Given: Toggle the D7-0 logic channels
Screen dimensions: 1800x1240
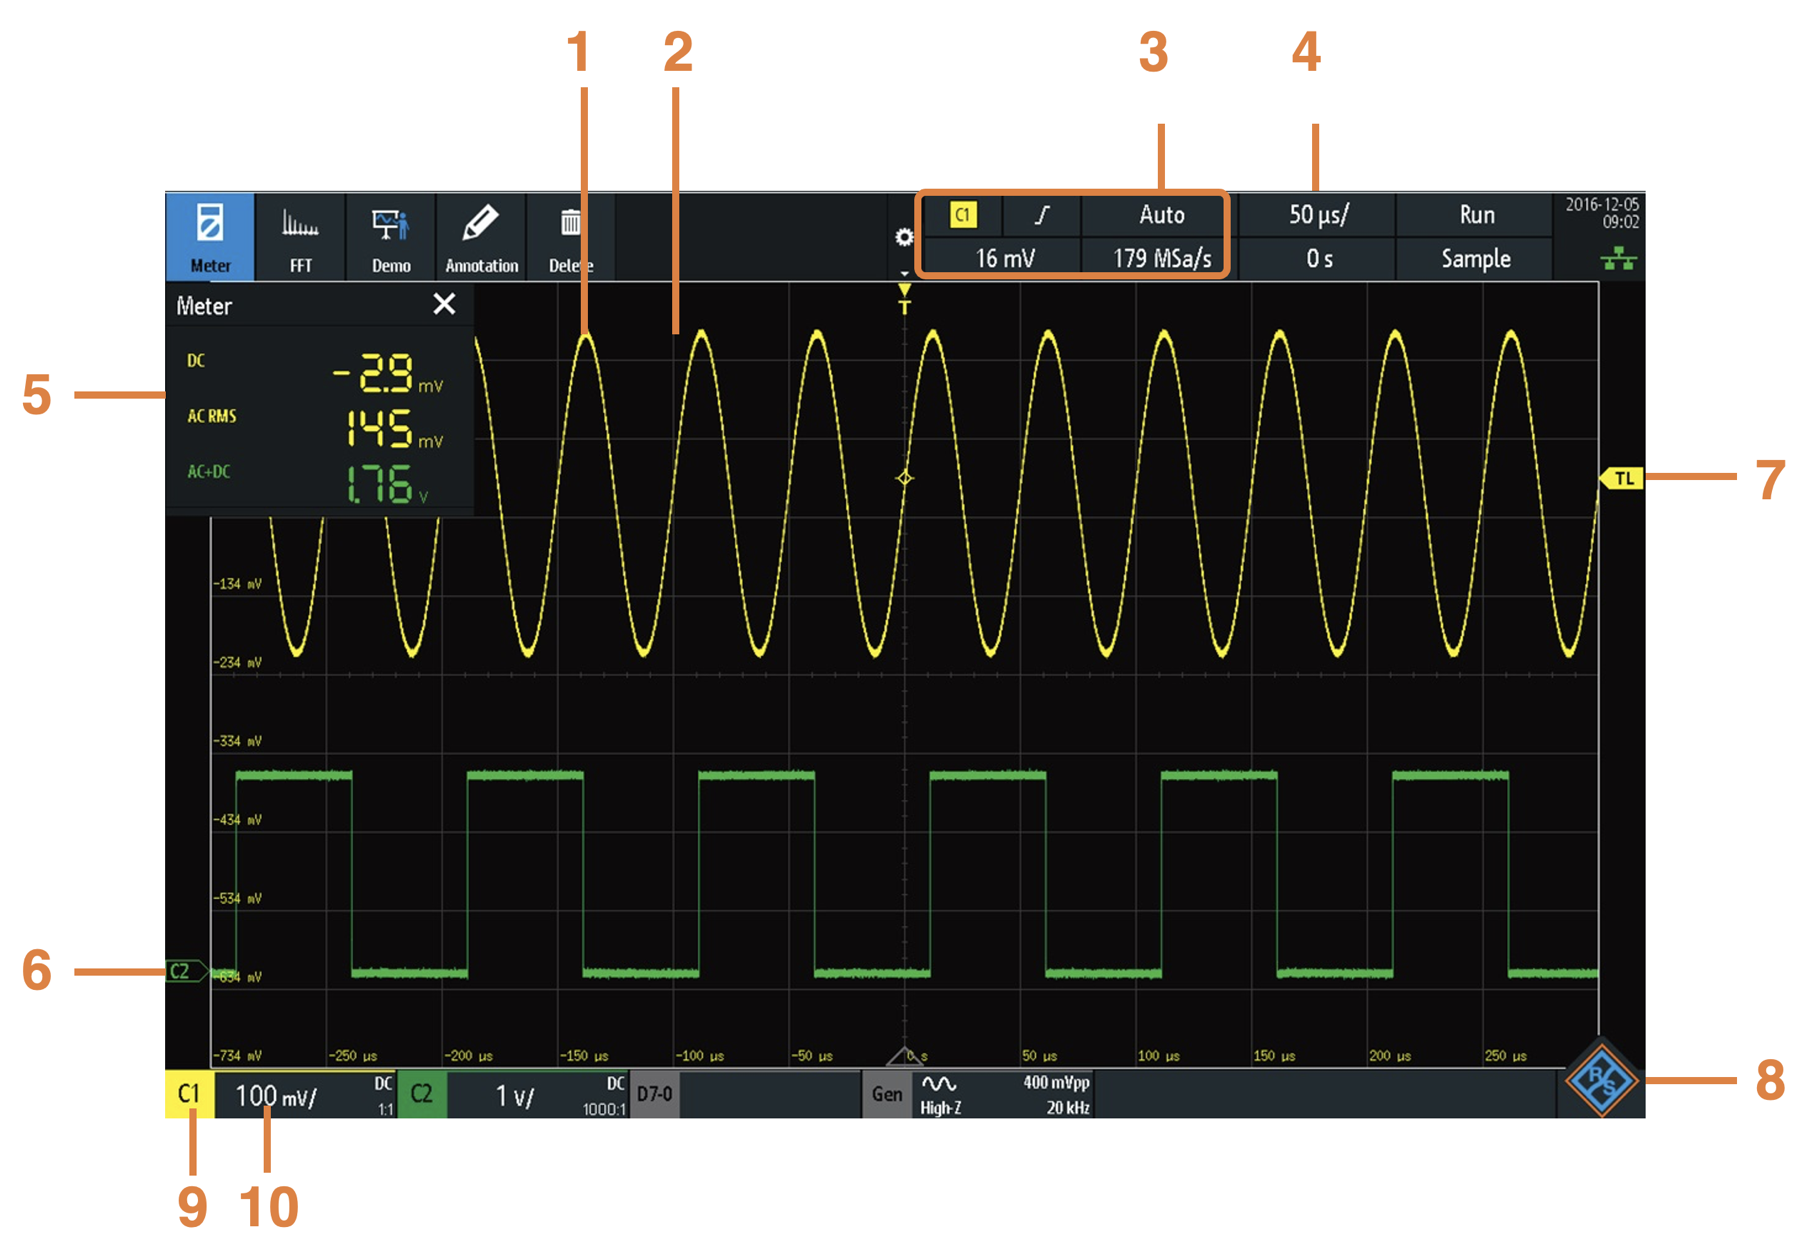Looking at the screenshot, I should 655,1094.
